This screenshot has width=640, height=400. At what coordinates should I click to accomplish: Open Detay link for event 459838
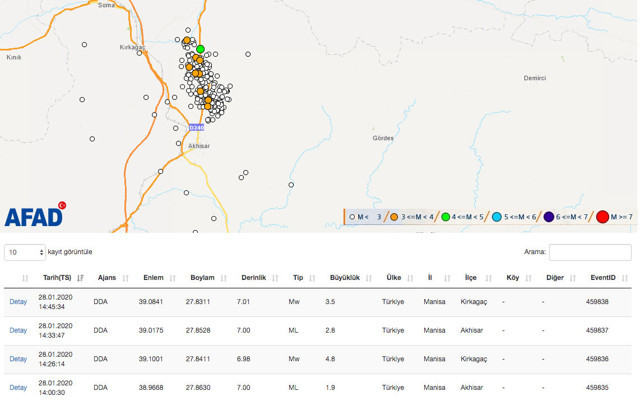[18, 301]
